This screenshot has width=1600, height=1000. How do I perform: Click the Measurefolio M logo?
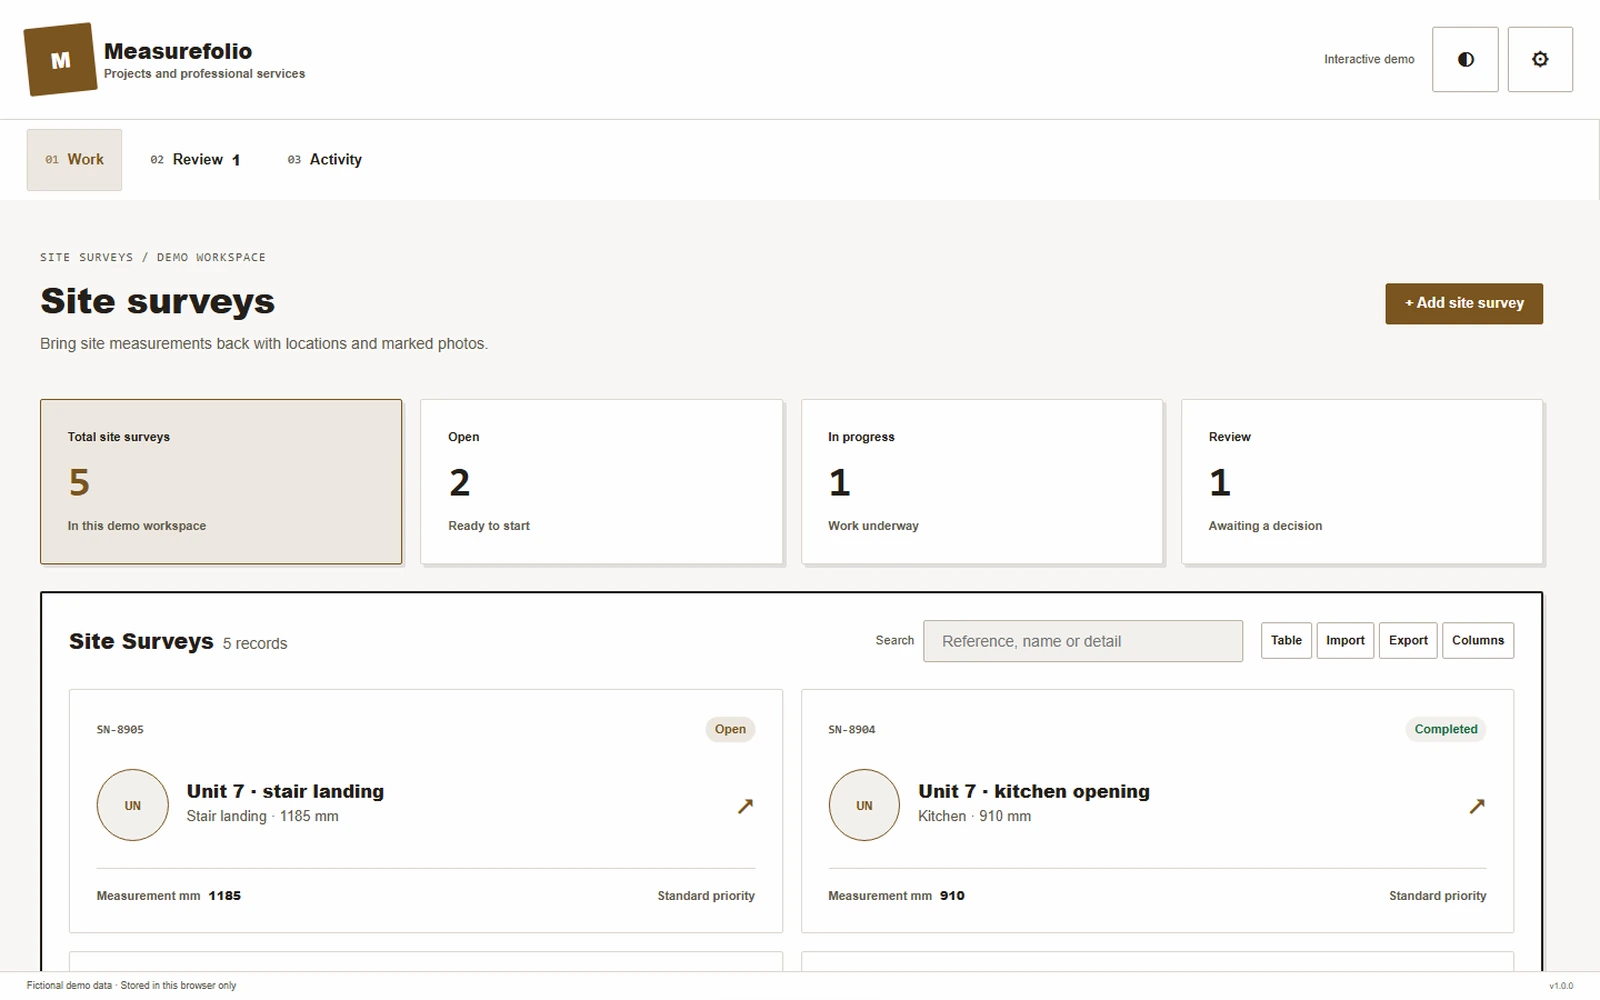60,60
